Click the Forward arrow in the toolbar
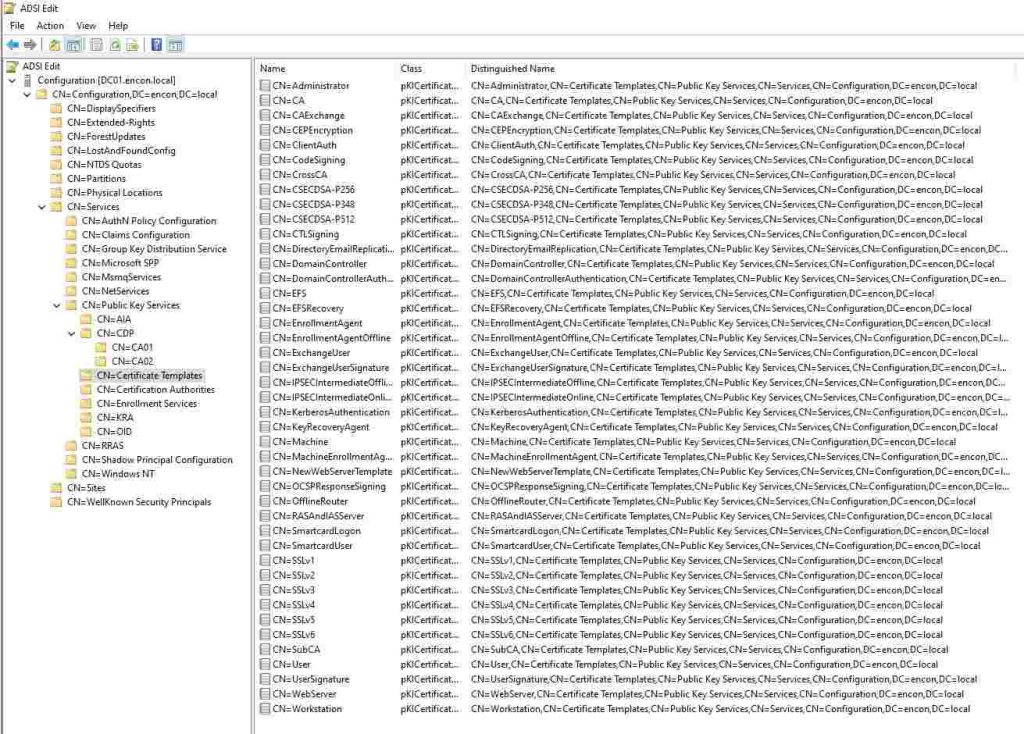This screenshot has width=1024, height=734. tap(30, 45)
